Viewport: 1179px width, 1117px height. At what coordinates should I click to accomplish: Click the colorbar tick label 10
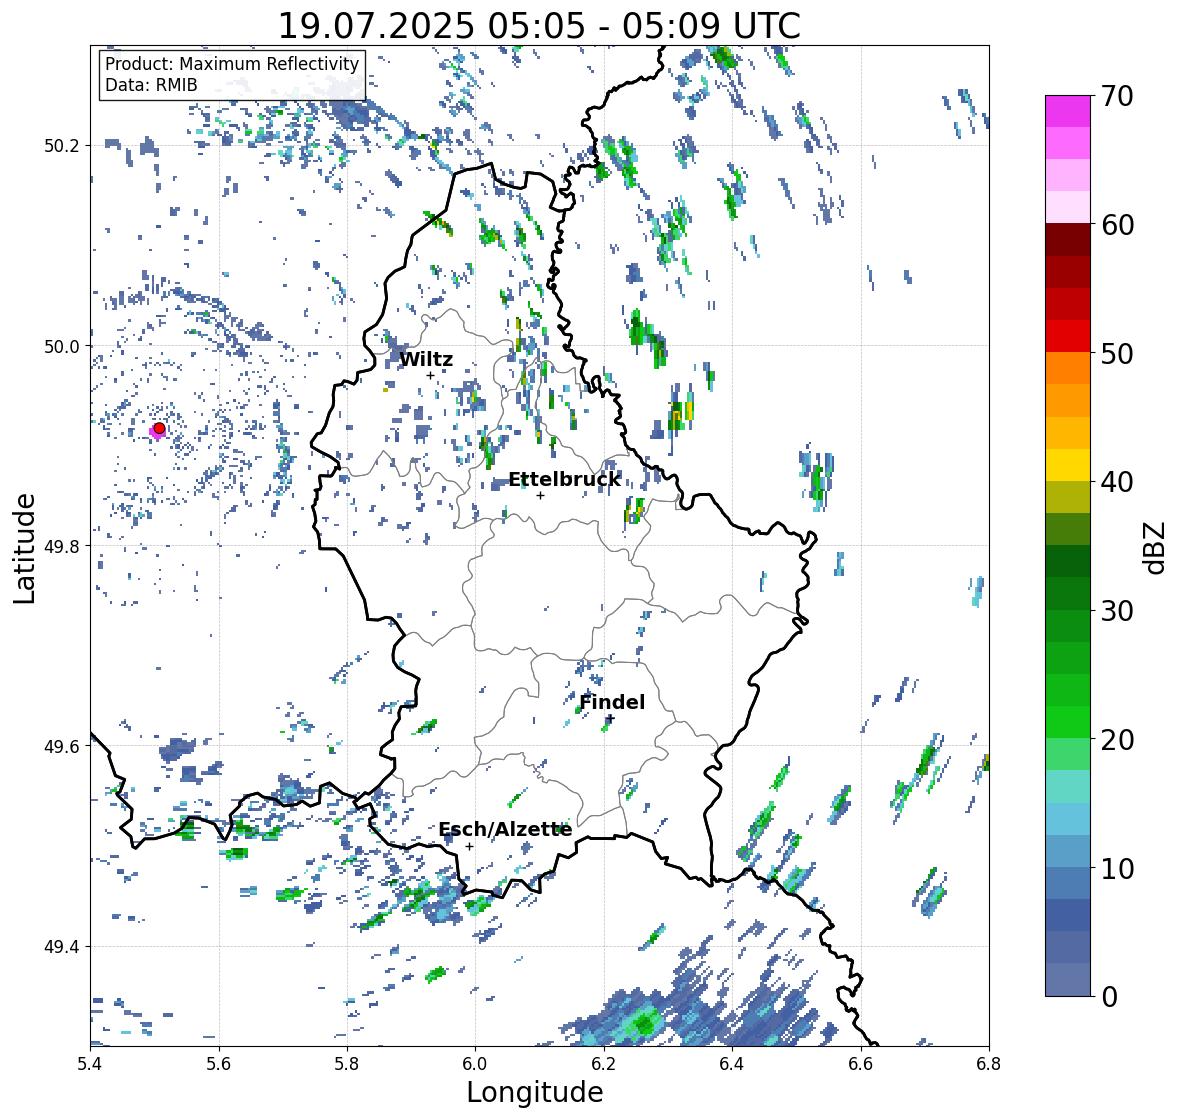pos(1117,868)
